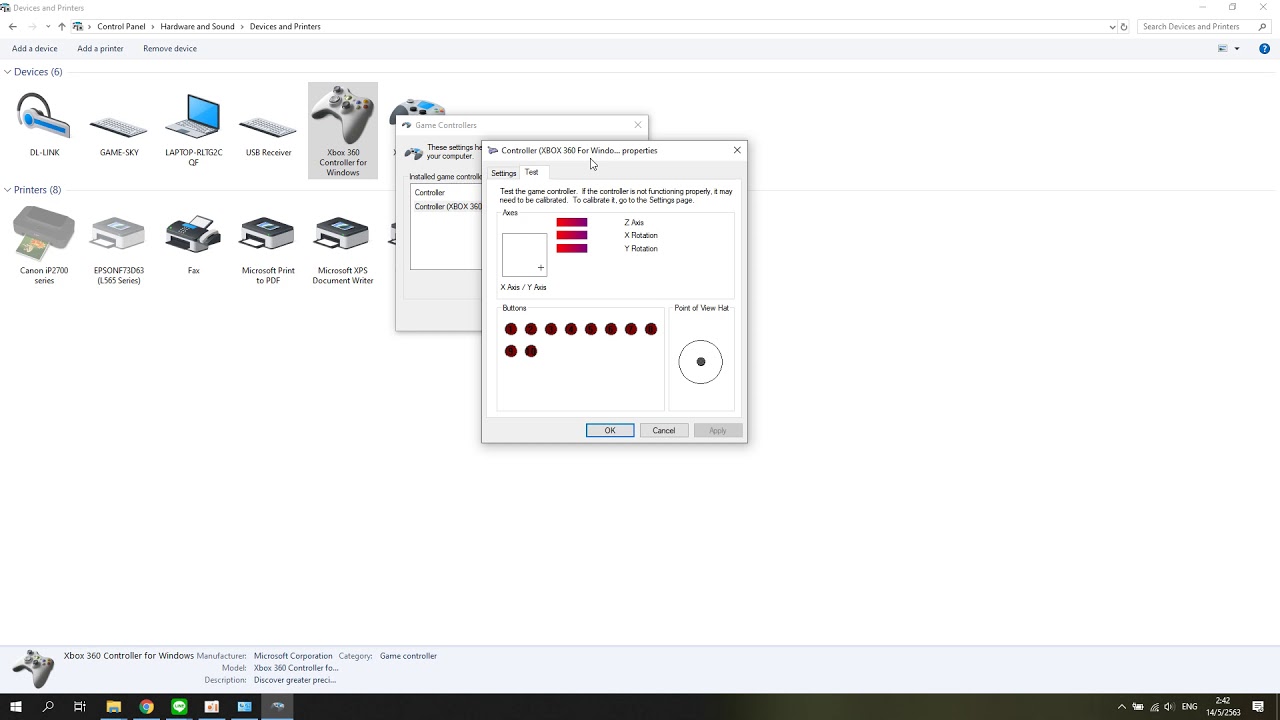The image size is (1280, 720).
Task: Click 'Microsoft Corporation' manufacturer text
Action: [293, 656]
